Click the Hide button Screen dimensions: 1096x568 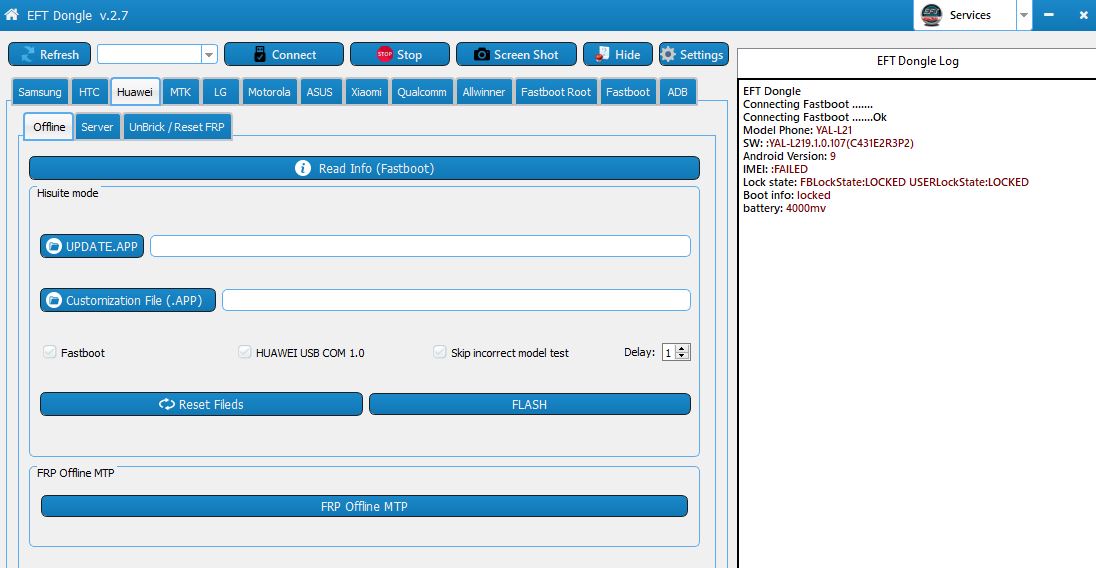618,54
